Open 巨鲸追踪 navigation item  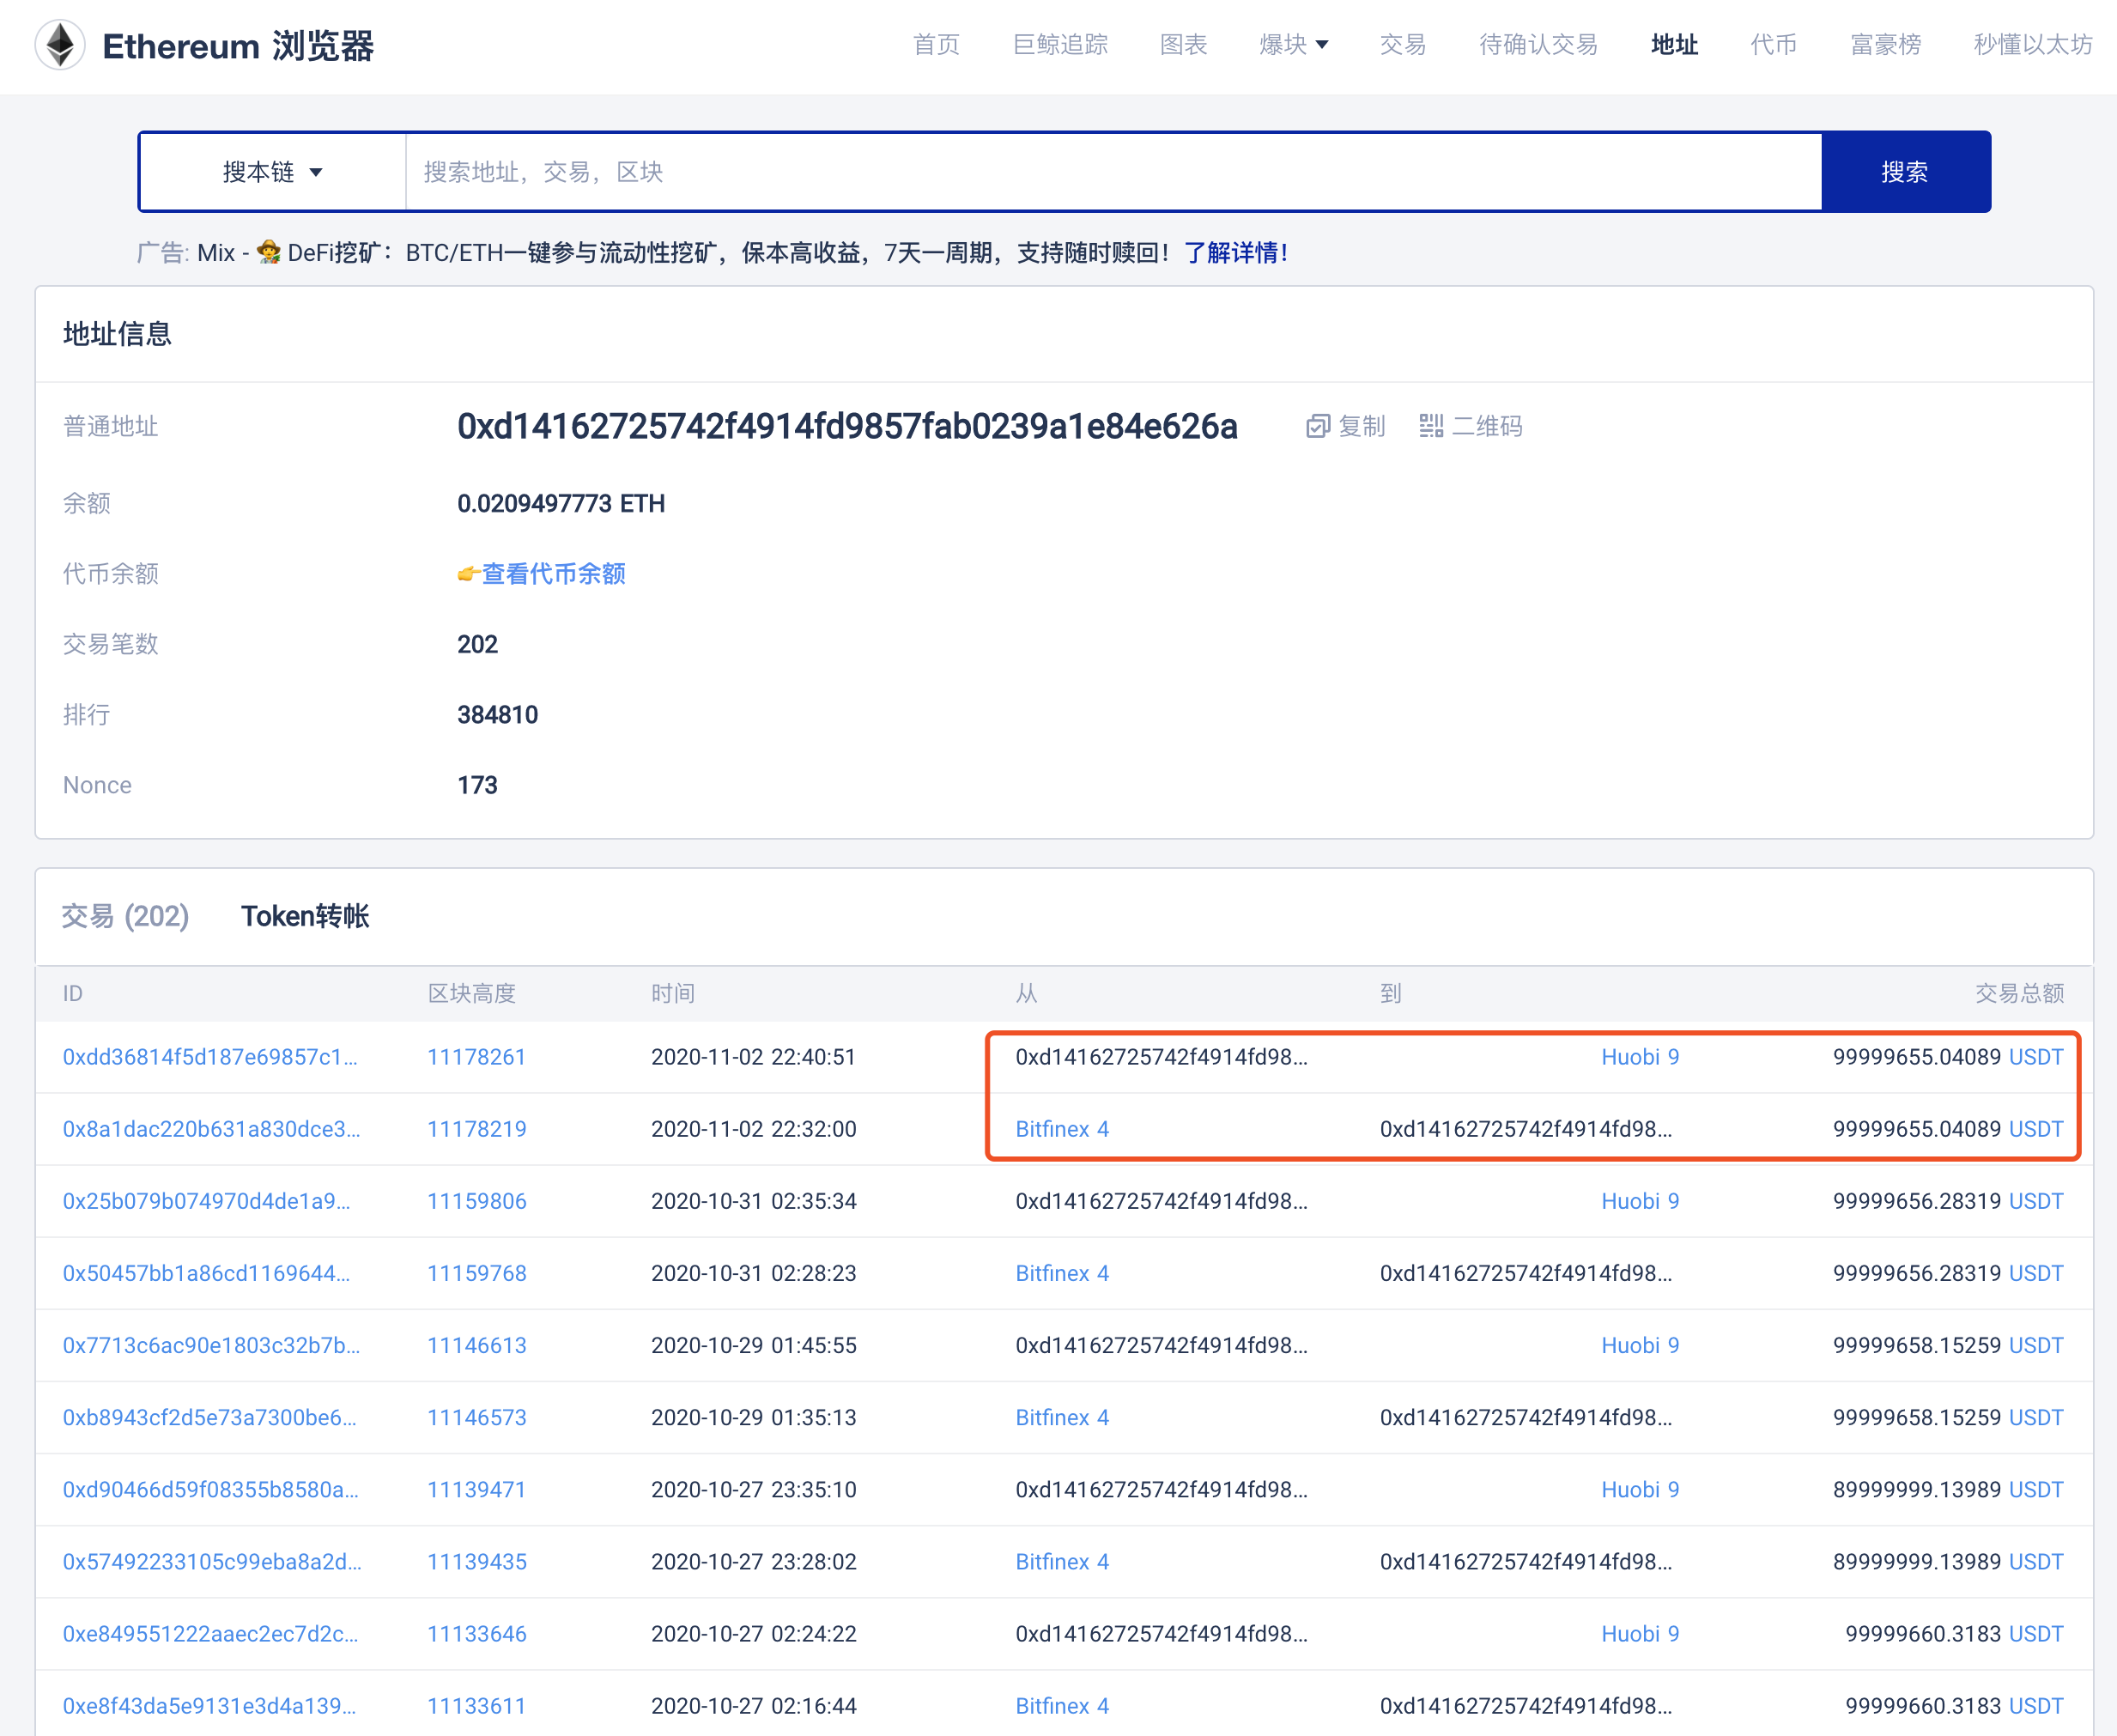1060,45
